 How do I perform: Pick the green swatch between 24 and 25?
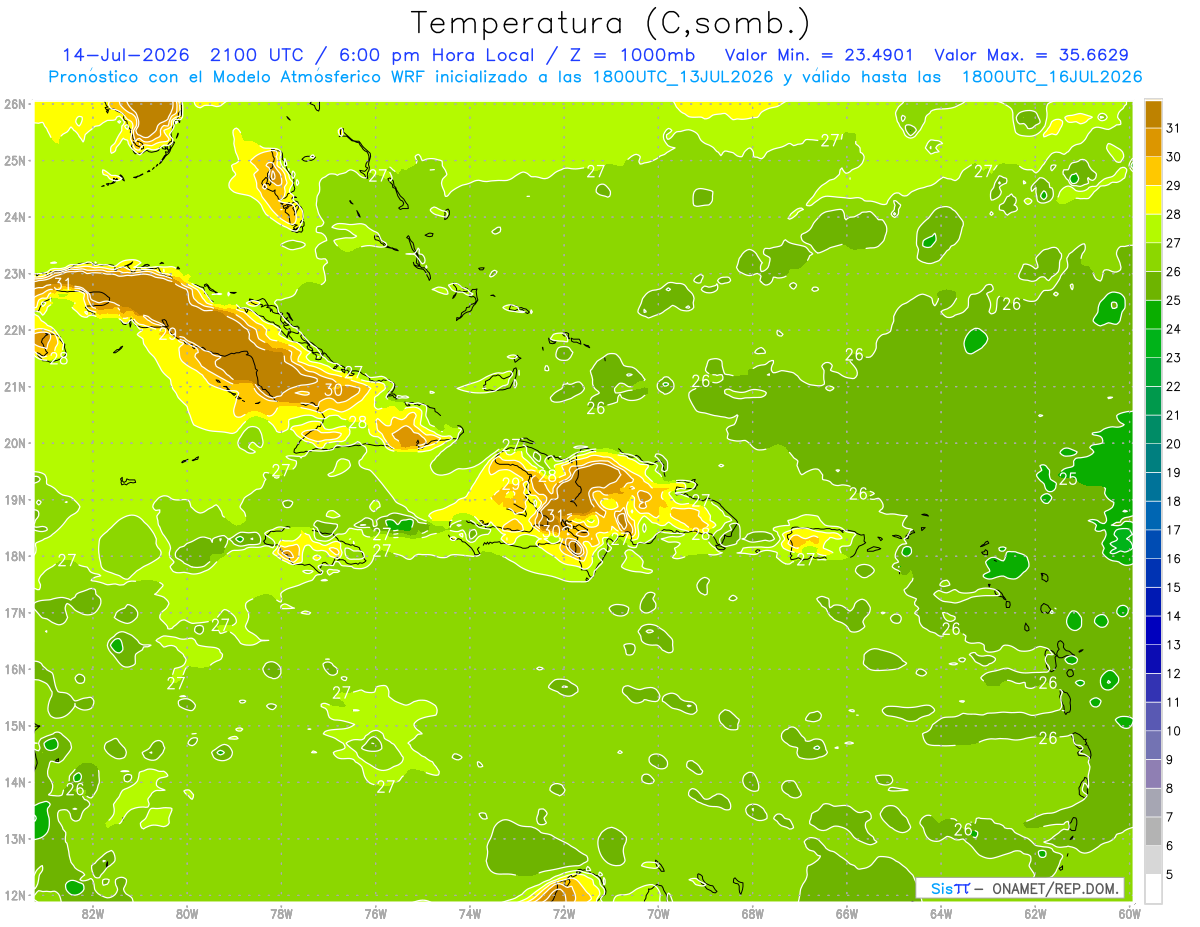tap(1153, 315)
